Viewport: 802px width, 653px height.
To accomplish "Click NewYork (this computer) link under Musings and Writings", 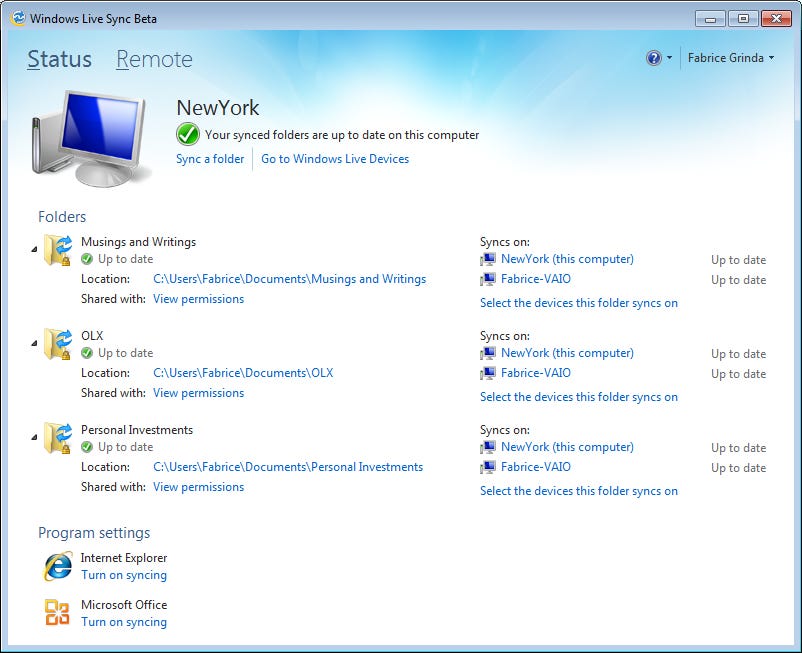I will [567, 259].
